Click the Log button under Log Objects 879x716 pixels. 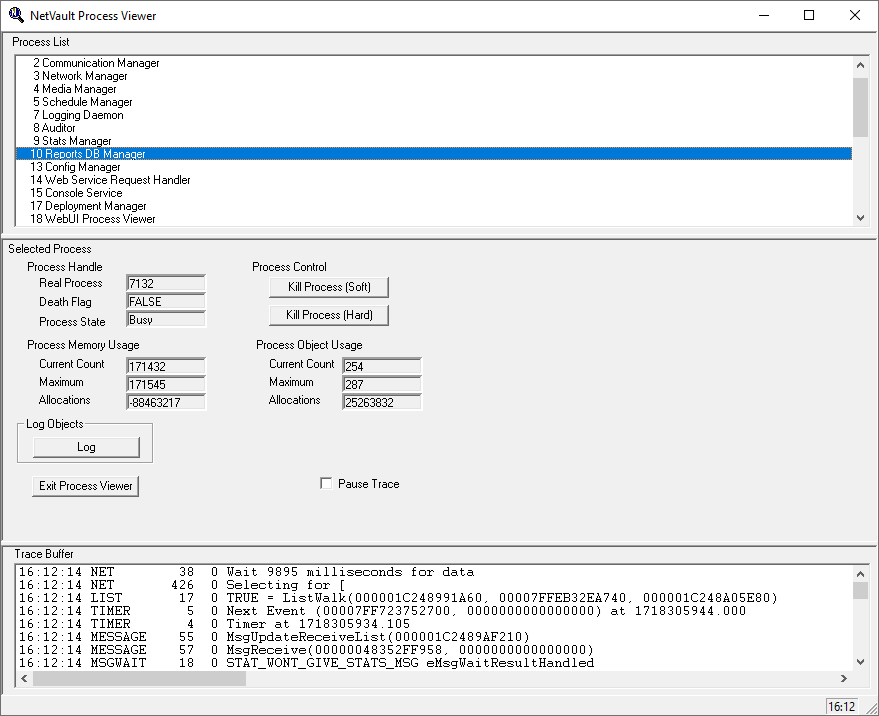(86, 447)
